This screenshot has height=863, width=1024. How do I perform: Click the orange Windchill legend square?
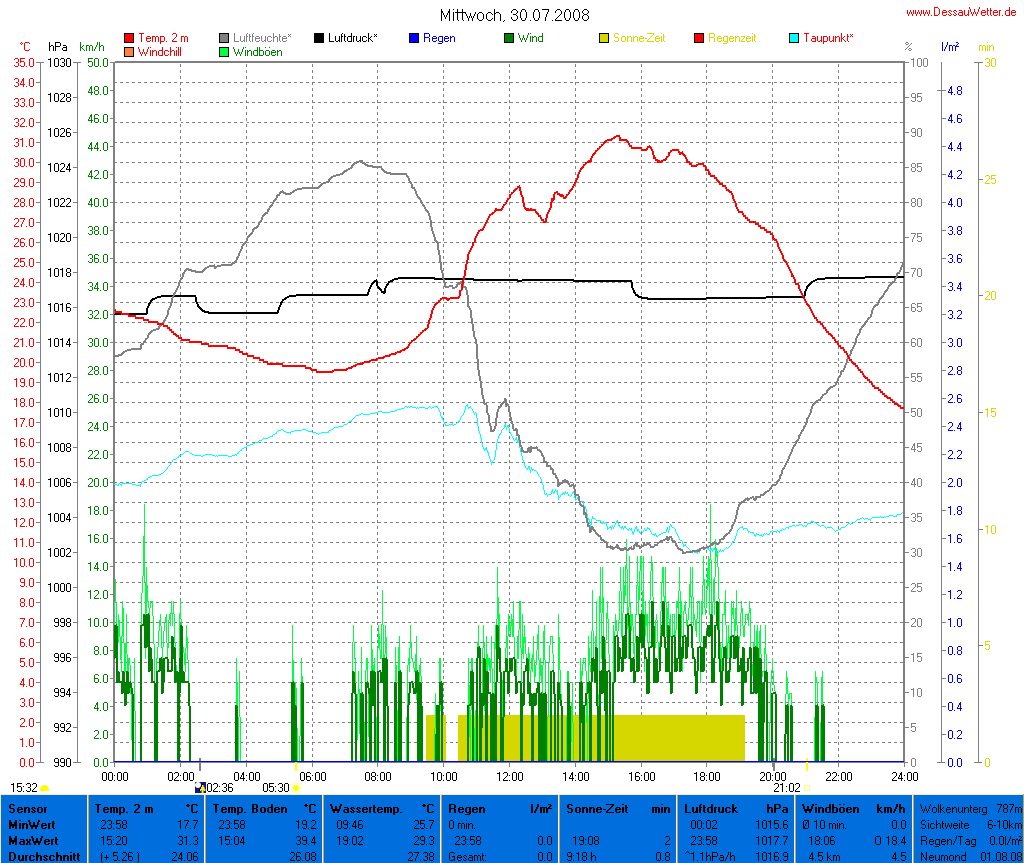[x=129, y=51]
